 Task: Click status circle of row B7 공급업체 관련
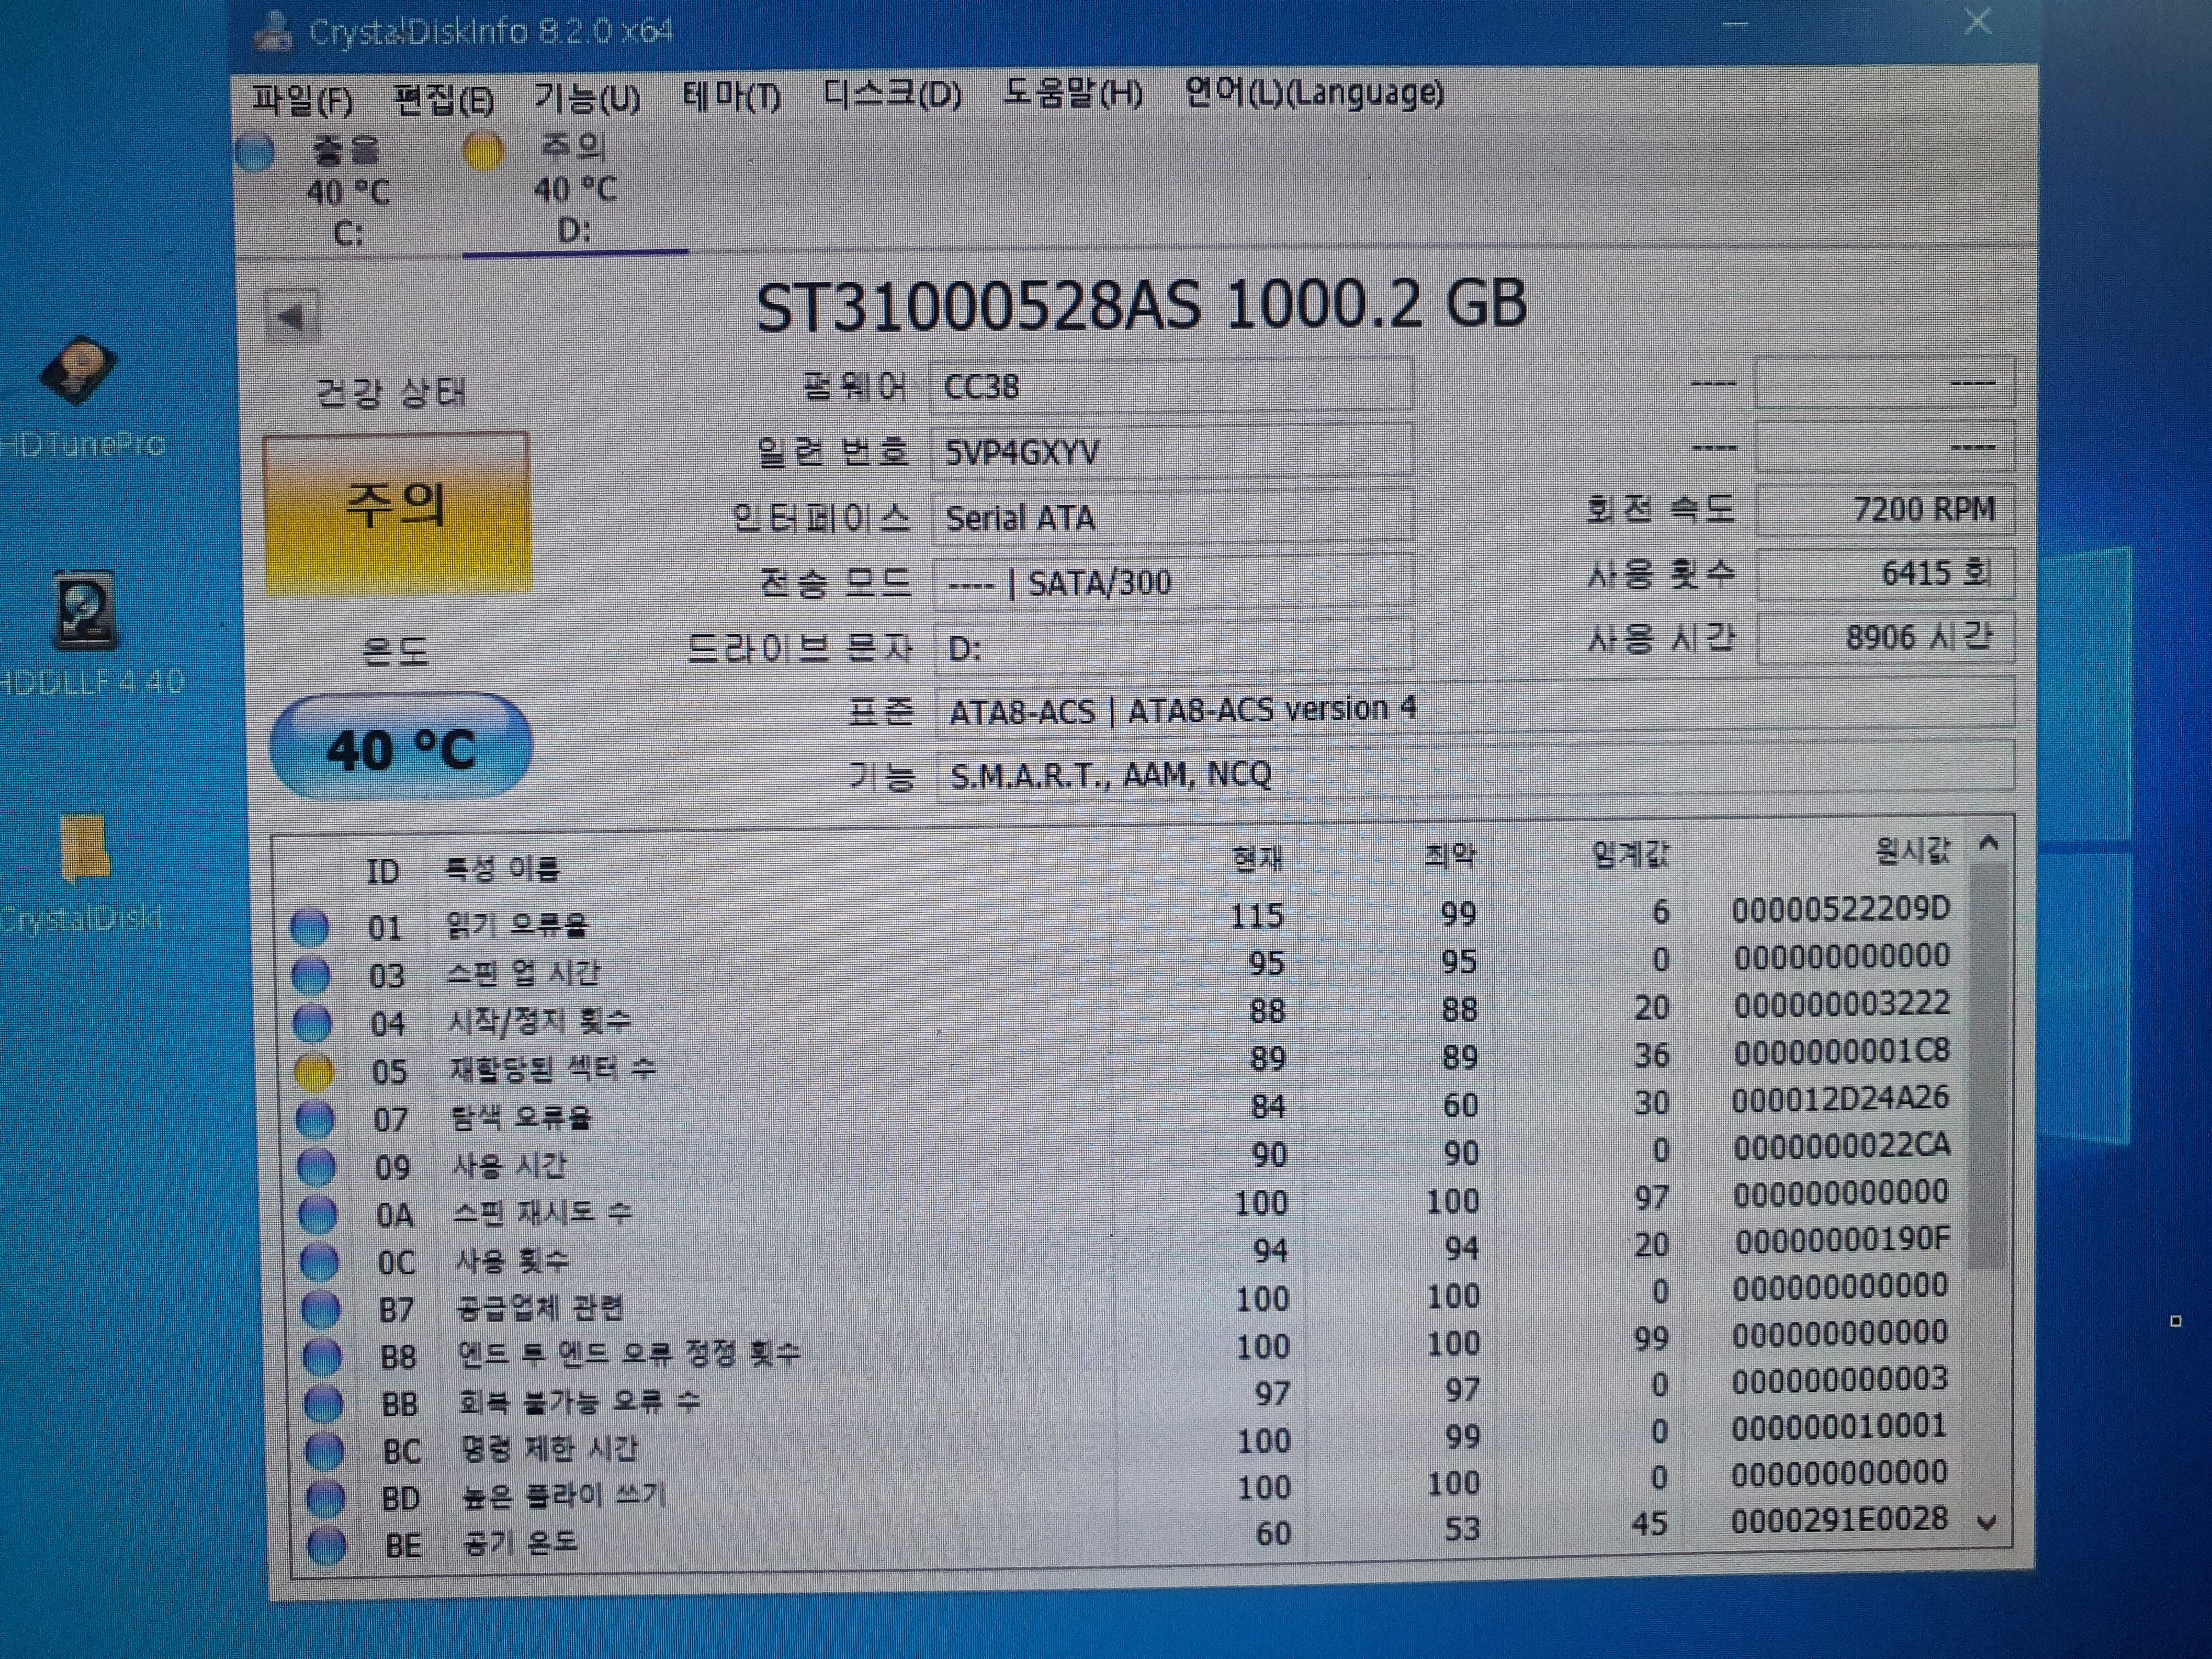tap(321, 1310)
